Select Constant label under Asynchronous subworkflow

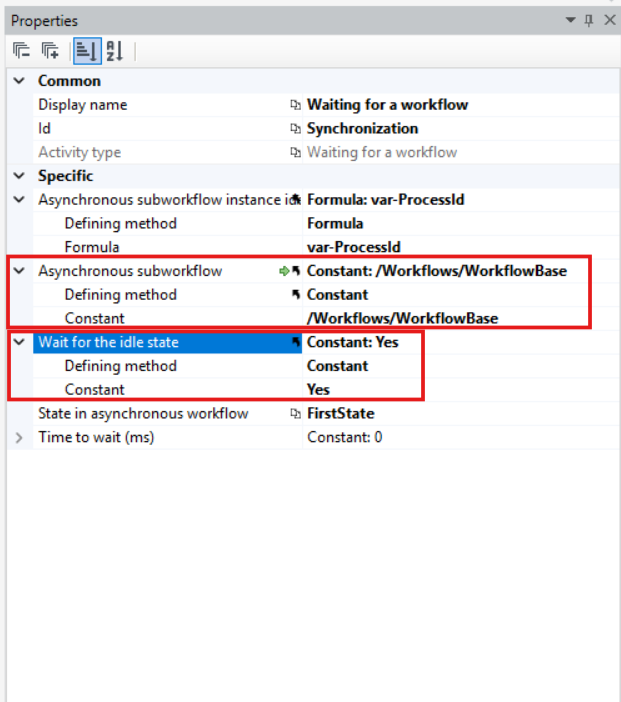coord(94,318)
